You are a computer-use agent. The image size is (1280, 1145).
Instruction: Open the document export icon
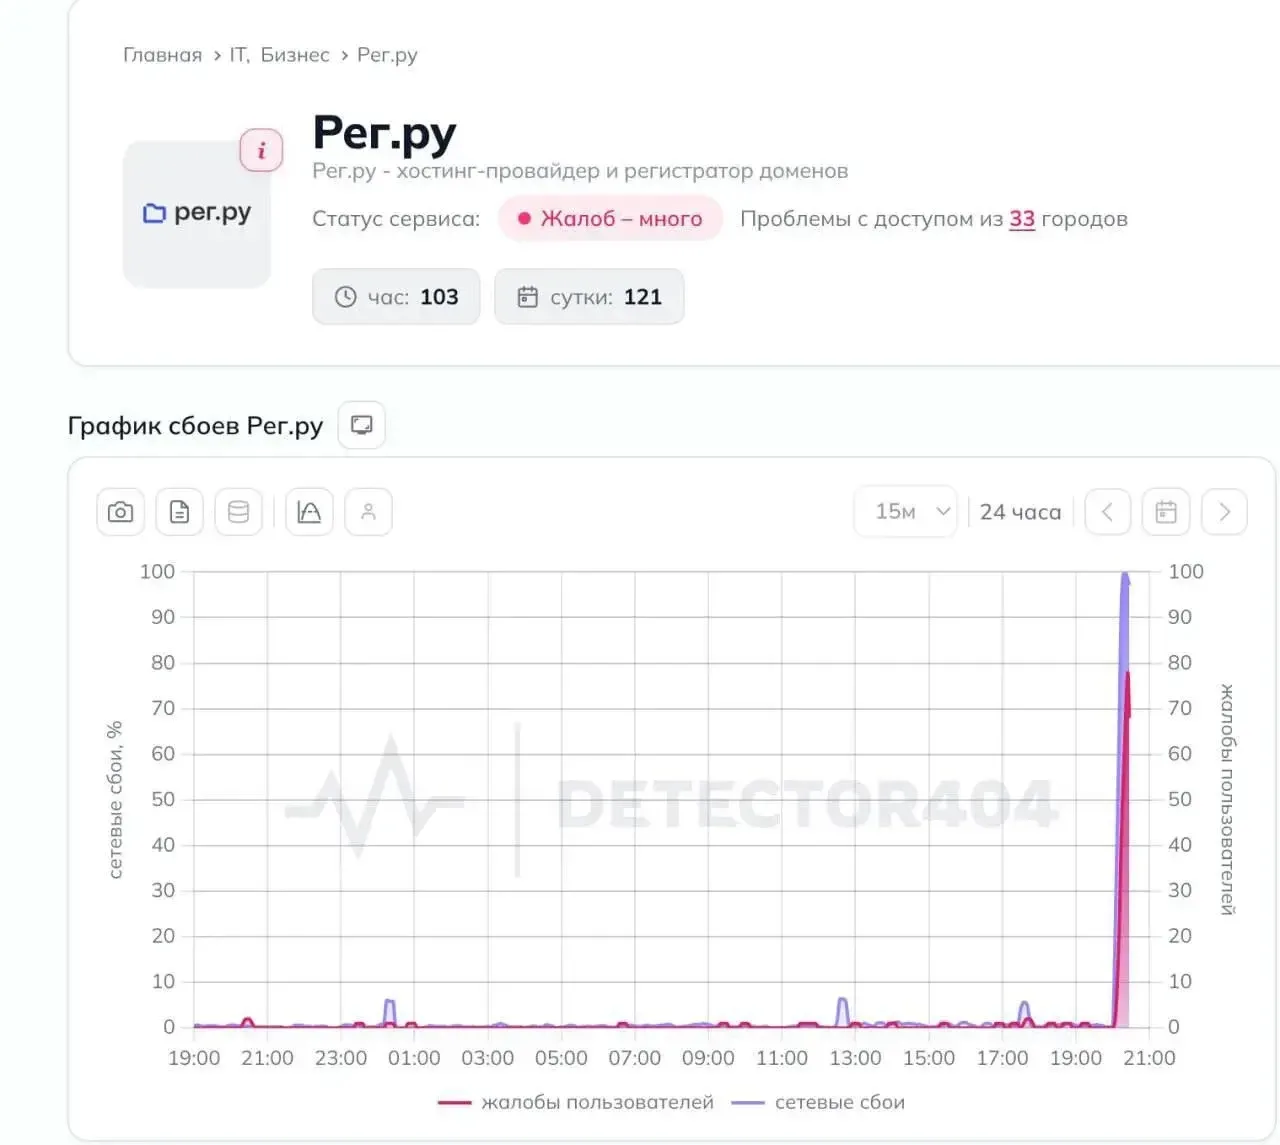click(179, 512)
